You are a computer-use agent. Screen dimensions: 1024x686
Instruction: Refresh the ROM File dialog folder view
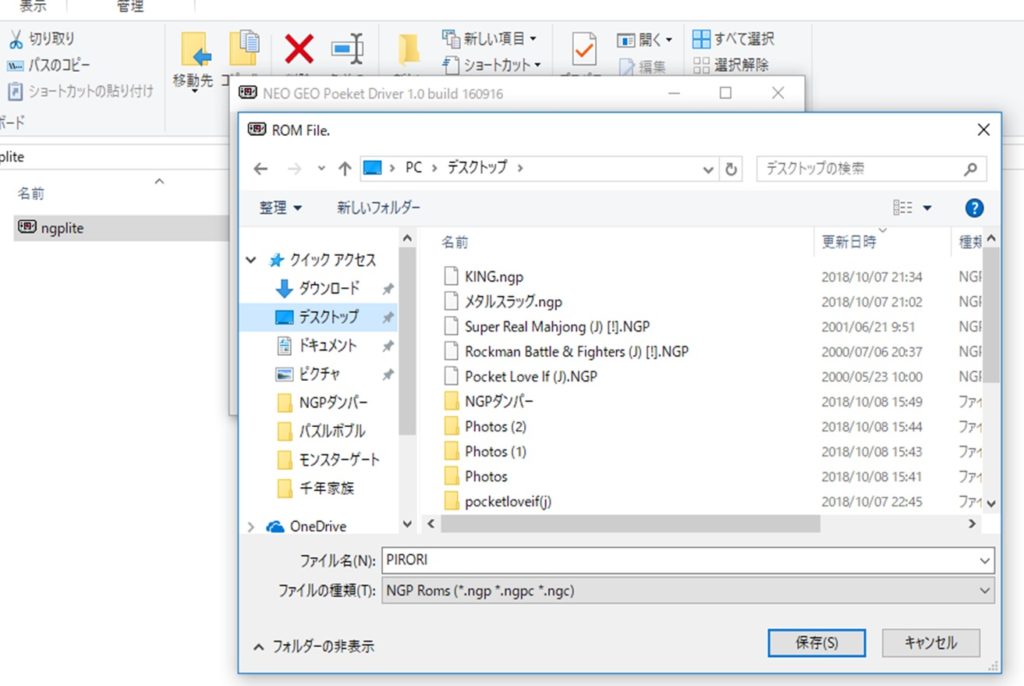point(731,169)
